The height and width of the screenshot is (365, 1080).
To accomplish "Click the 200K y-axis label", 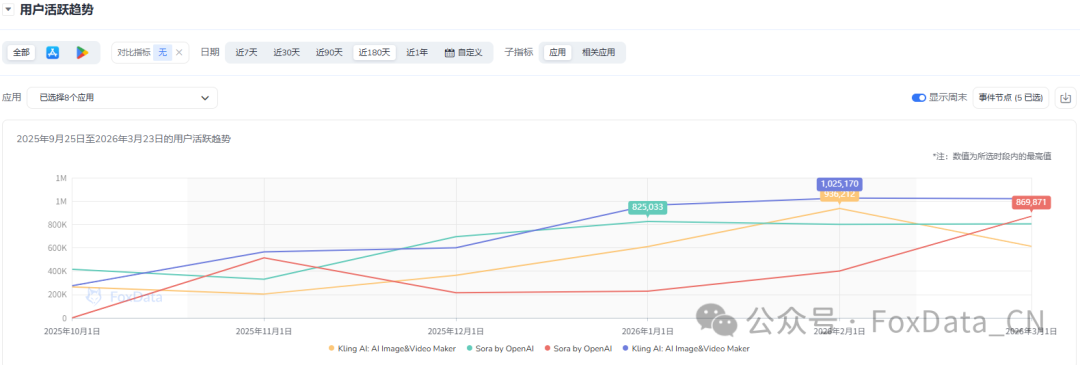I will (56, 295).
